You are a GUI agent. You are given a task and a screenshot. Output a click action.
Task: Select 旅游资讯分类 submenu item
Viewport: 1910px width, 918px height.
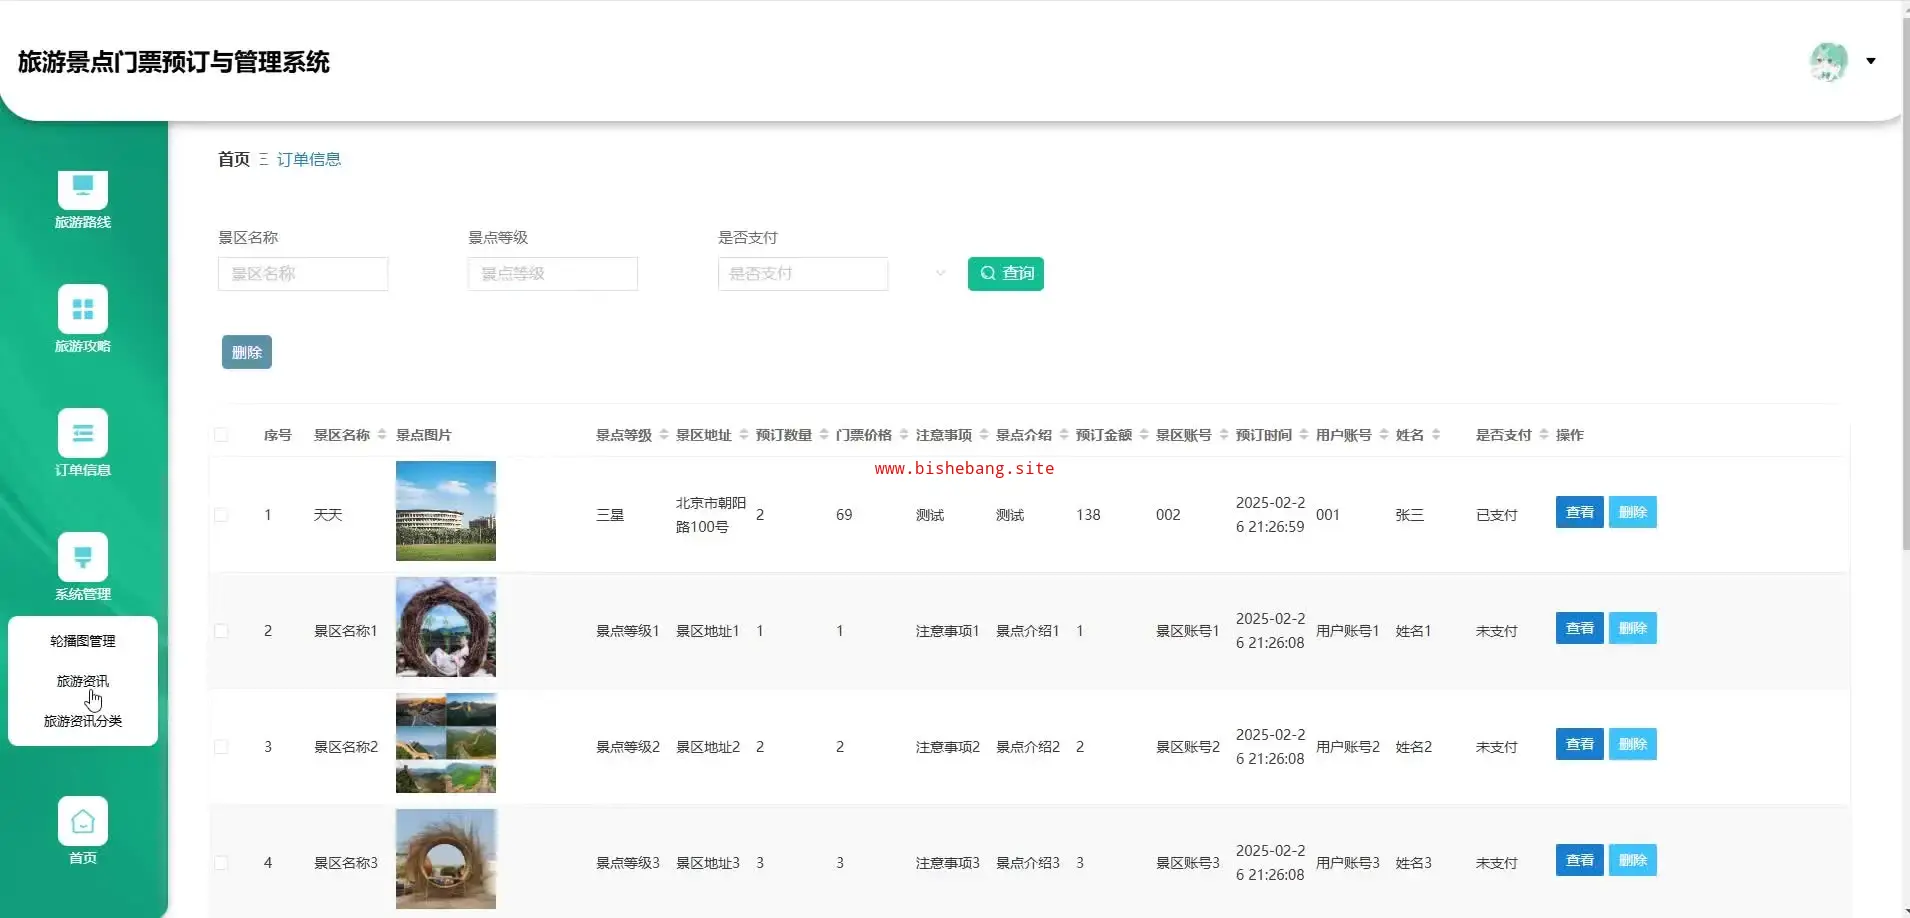pyautogui.click(x=82, y=721)
